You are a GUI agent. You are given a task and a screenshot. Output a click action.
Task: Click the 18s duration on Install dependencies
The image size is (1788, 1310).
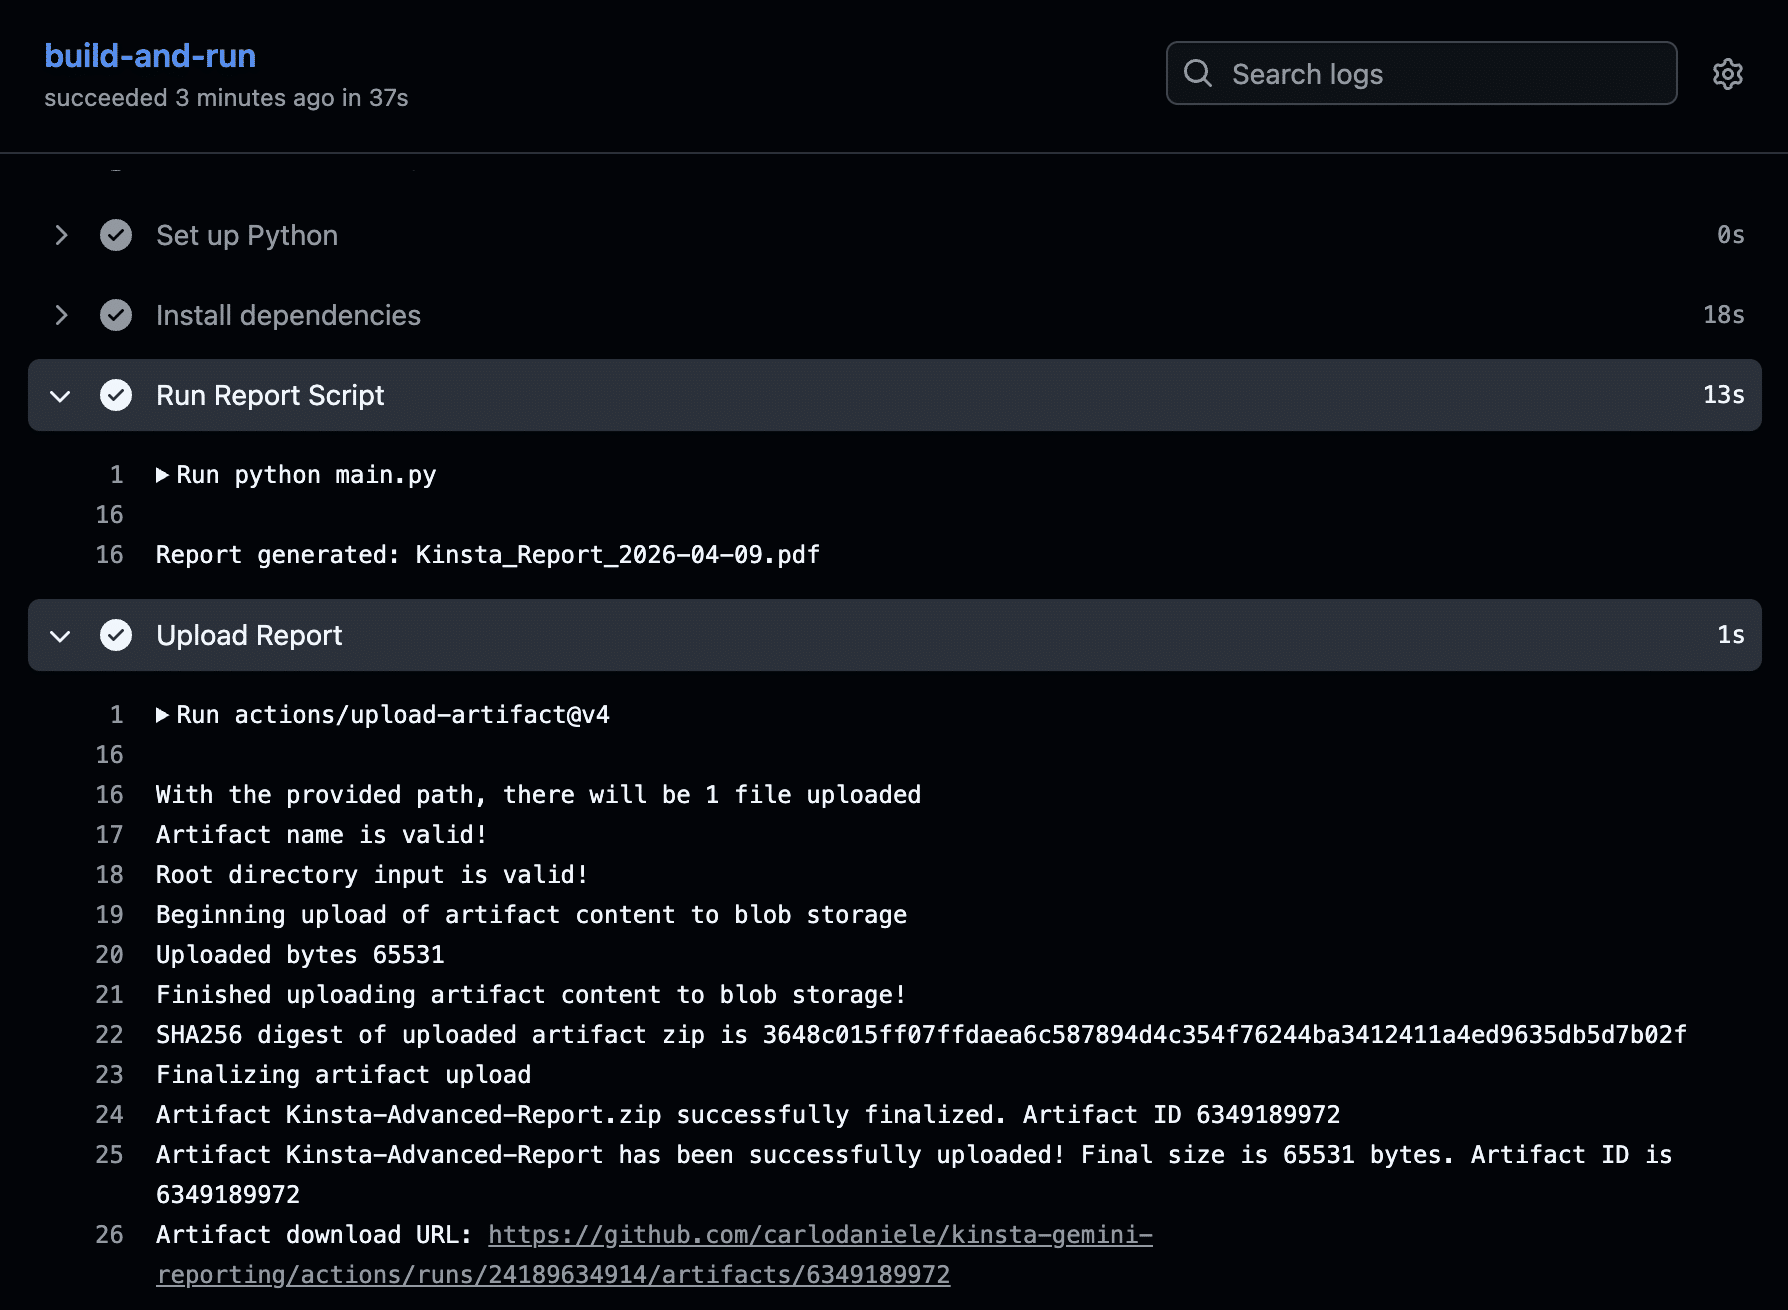(1723, 315)
